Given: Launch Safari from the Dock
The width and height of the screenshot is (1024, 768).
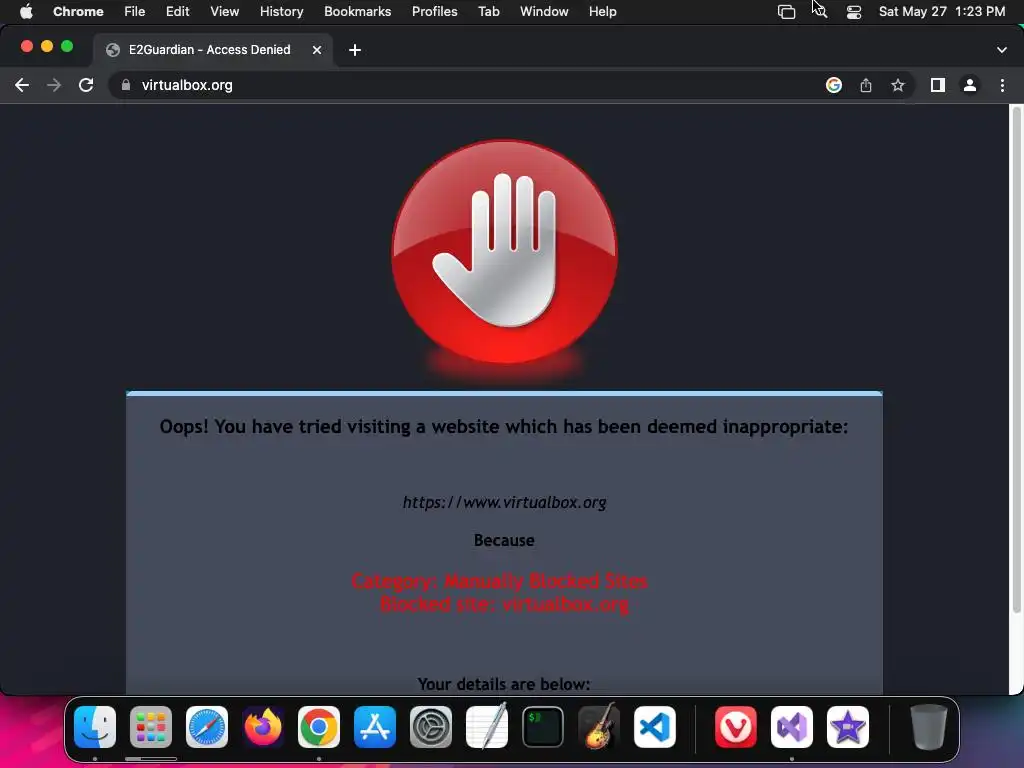Looking at the screenshot, I should (x=207, y=727).
